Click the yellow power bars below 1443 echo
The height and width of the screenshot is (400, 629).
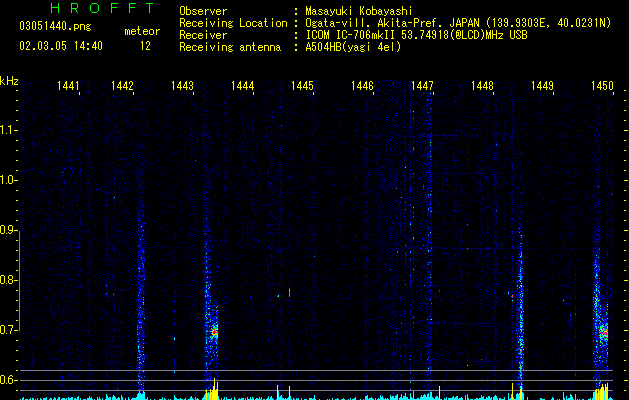pos(212,389)
